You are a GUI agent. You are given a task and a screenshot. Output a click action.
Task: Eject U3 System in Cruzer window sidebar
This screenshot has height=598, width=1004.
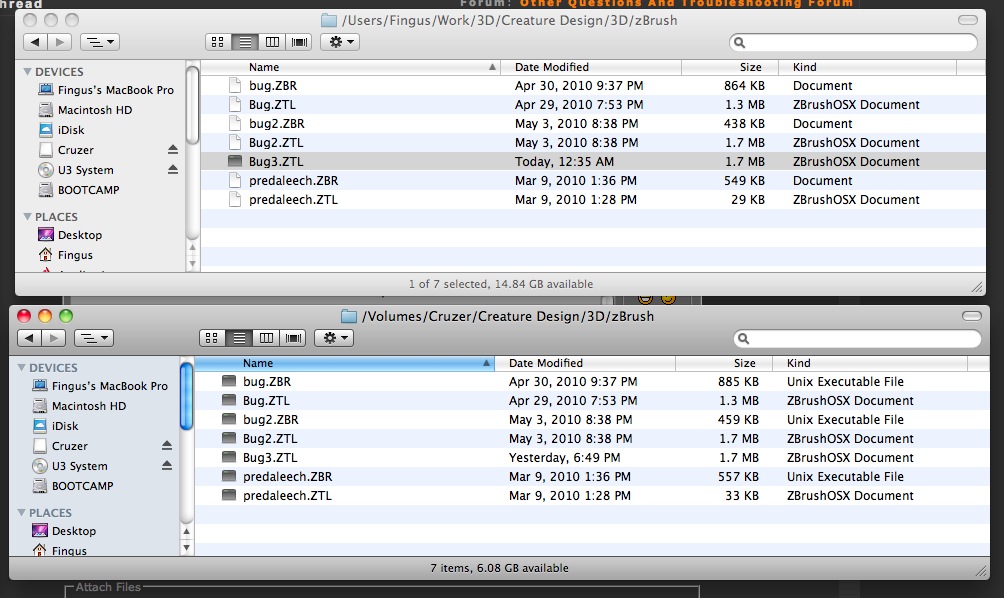tap(167, 465)
